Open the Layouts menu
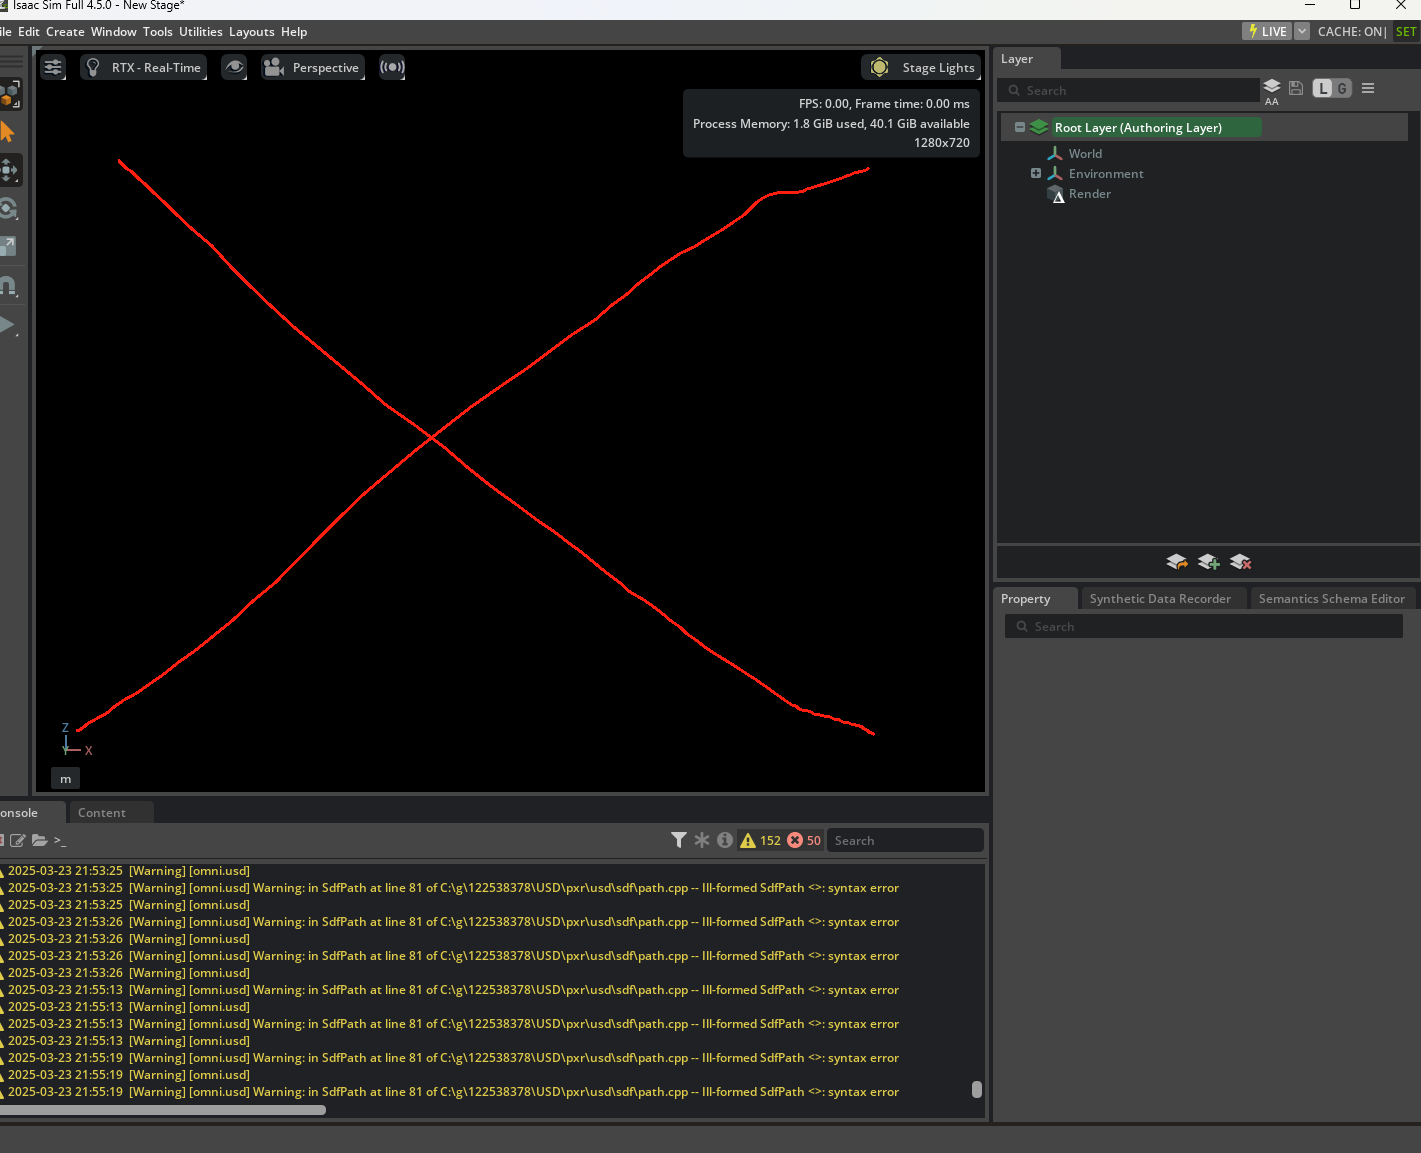Screen dimensions: 1421x1153 click(252, 32)
